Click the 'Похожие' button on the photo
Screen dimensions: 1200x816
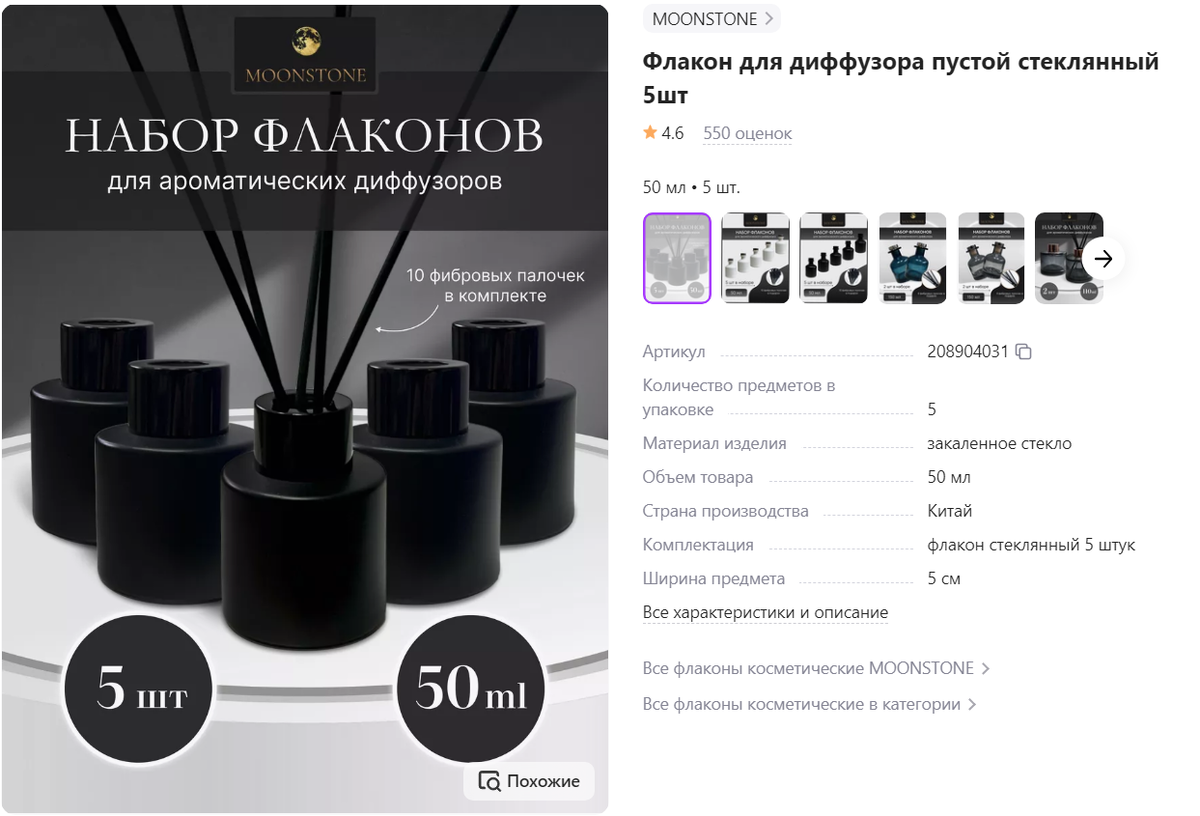tap(529, 781)
